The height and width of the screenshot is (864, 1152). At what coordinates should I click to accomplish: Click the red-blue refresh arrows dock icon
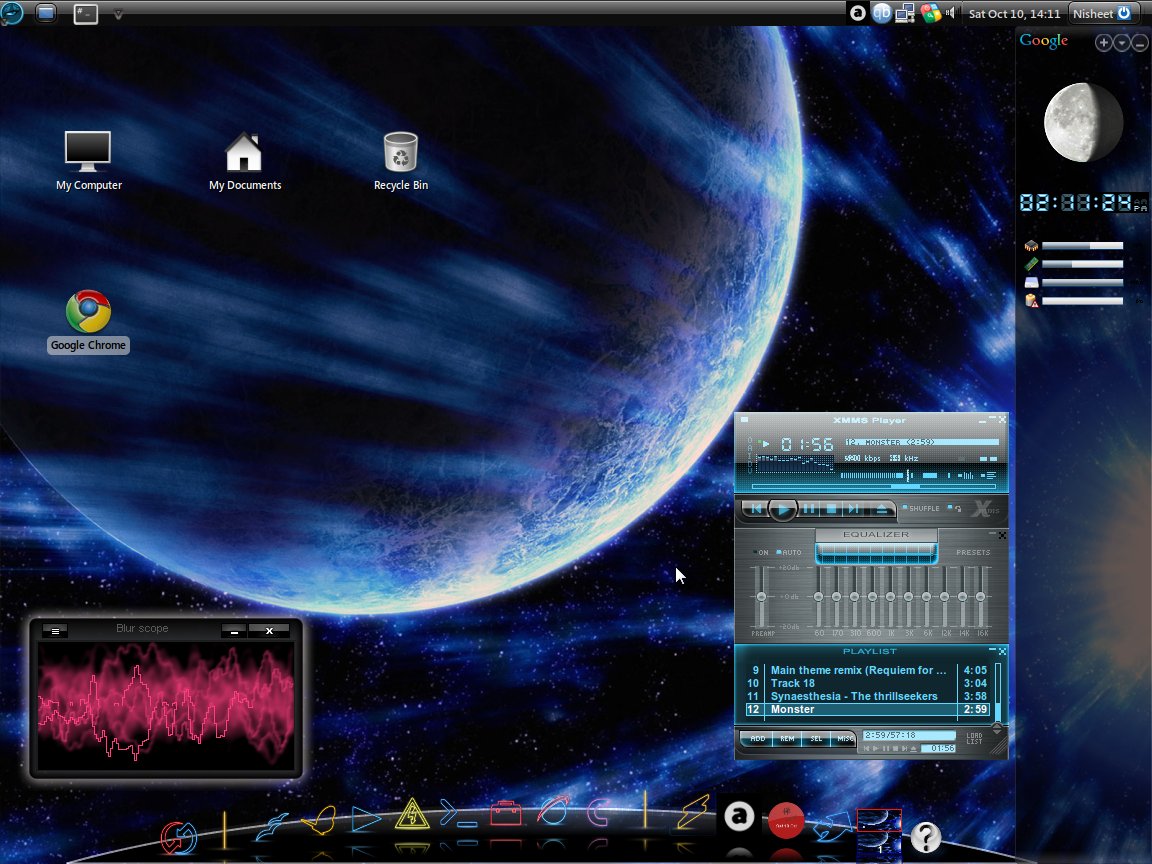point(179,837)
